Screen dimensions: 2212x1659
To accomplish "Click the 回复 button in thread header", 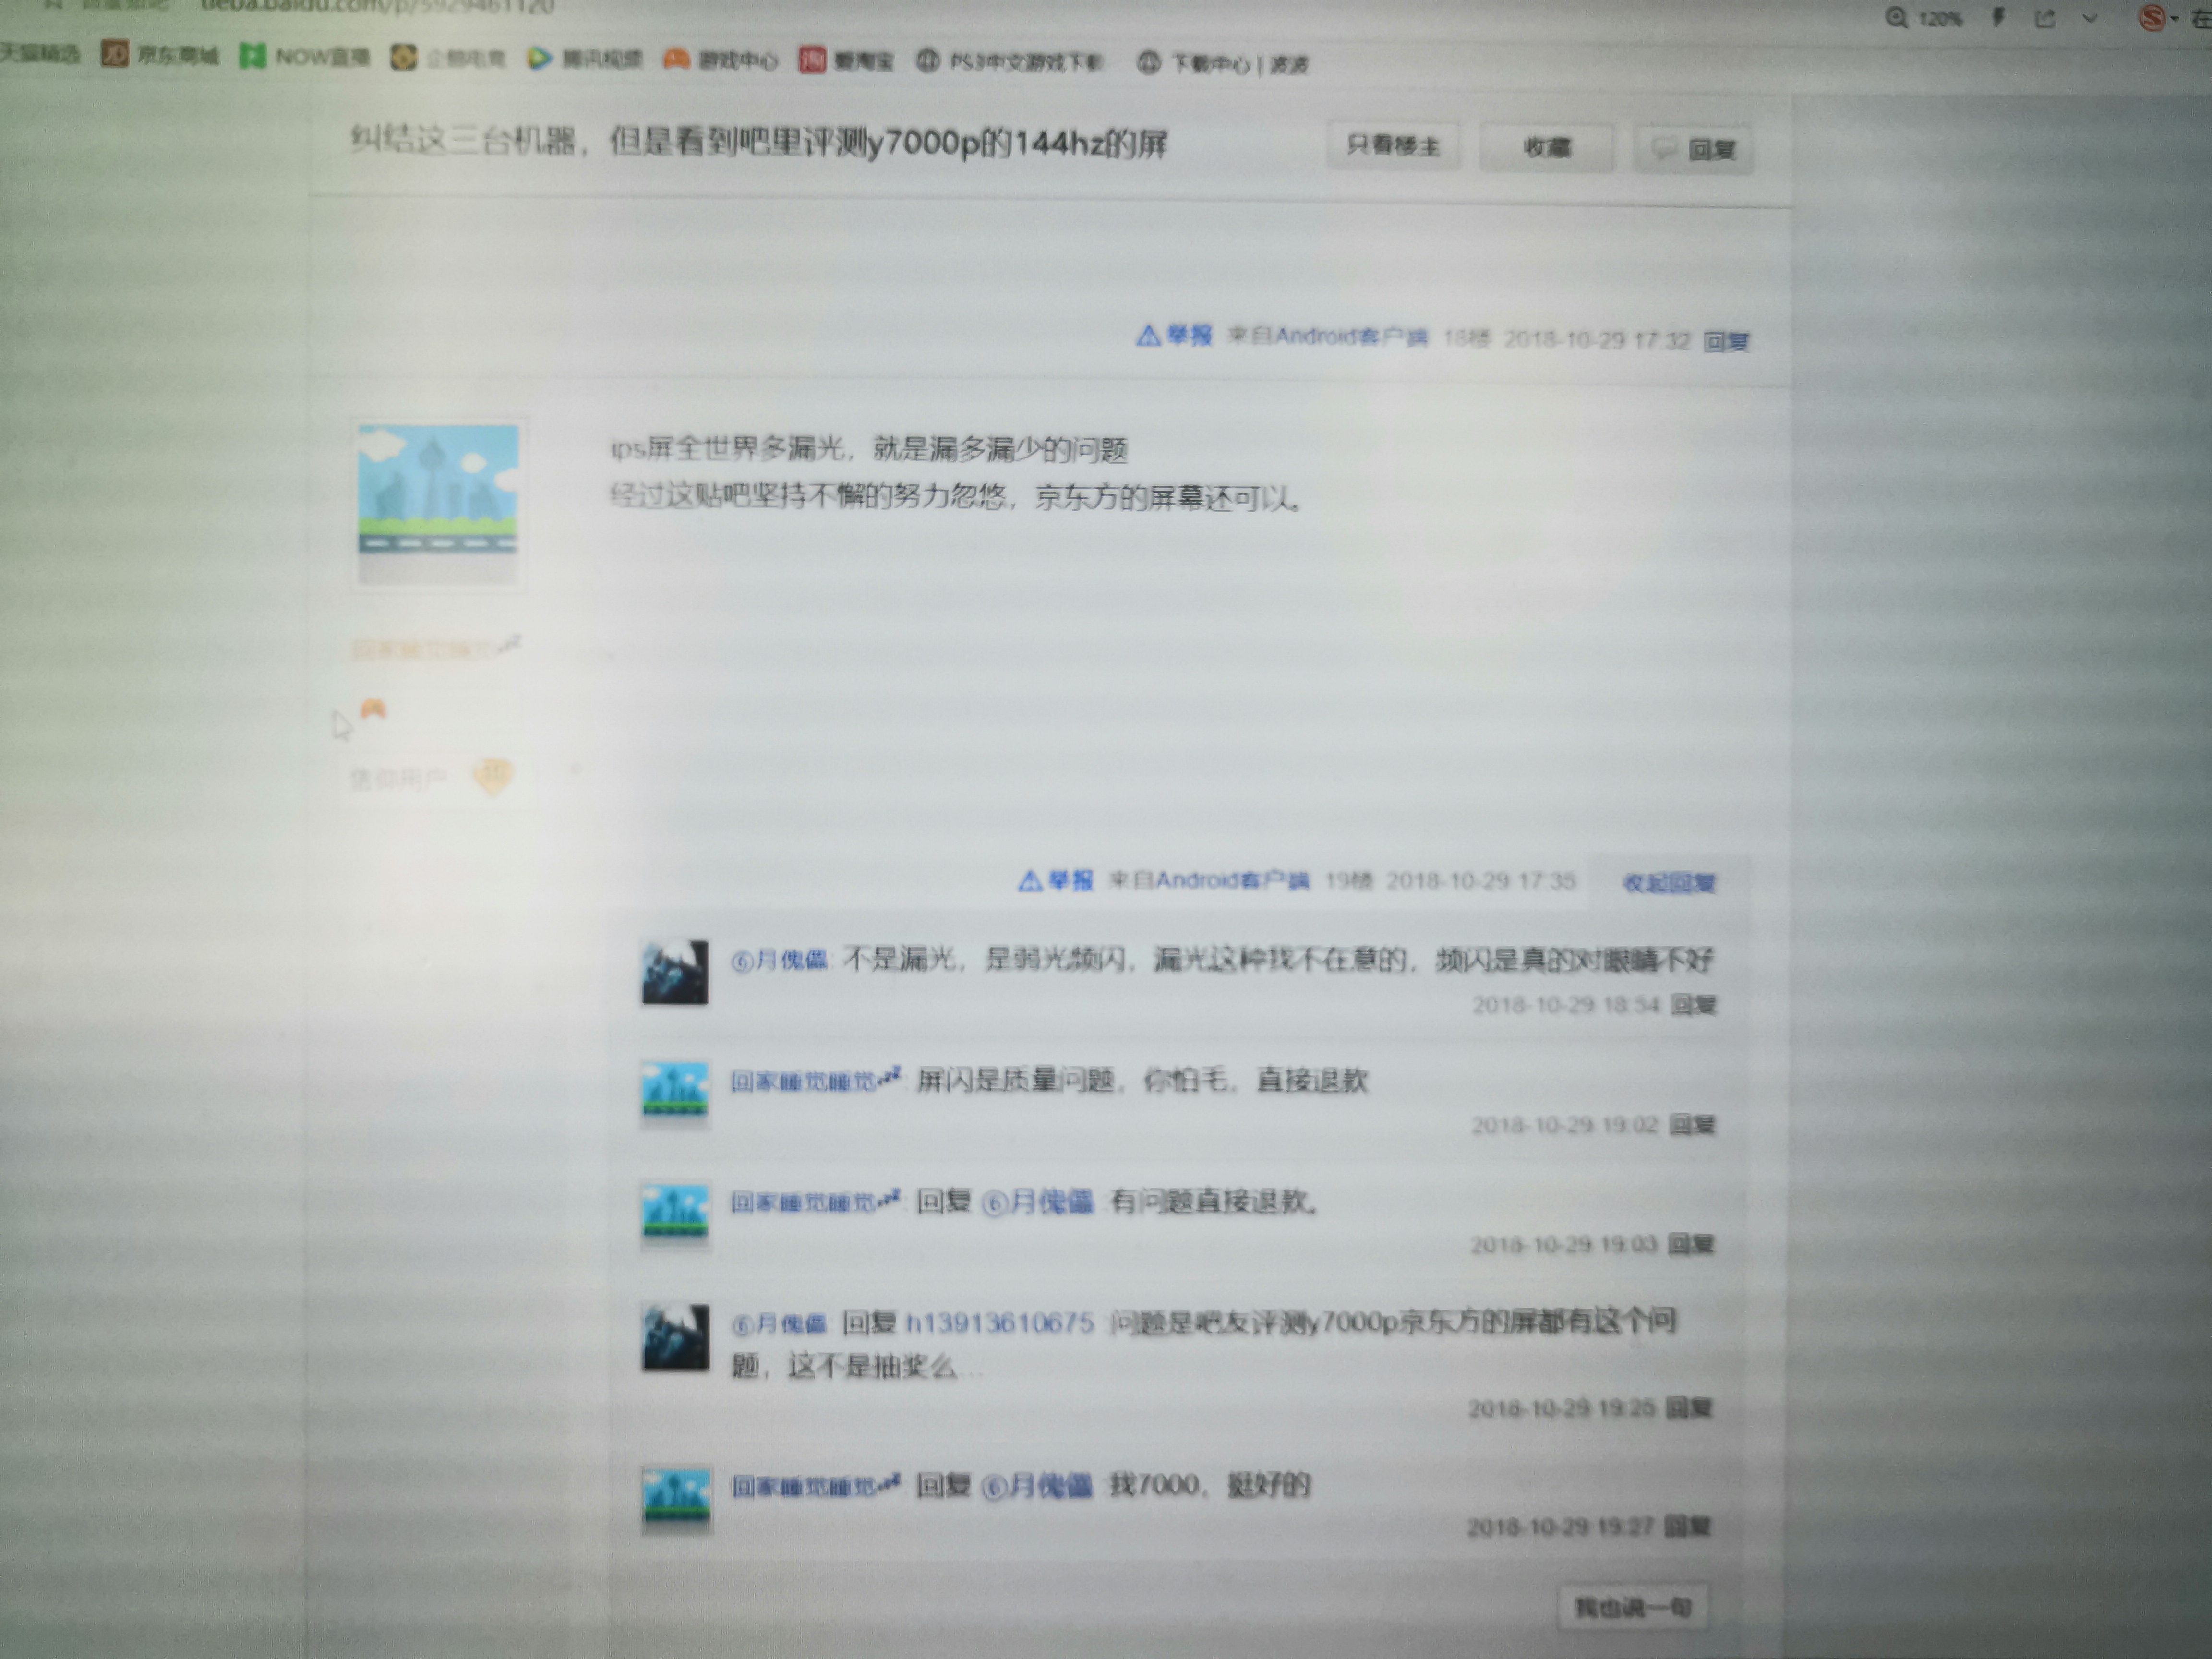I will [1694, 150].
